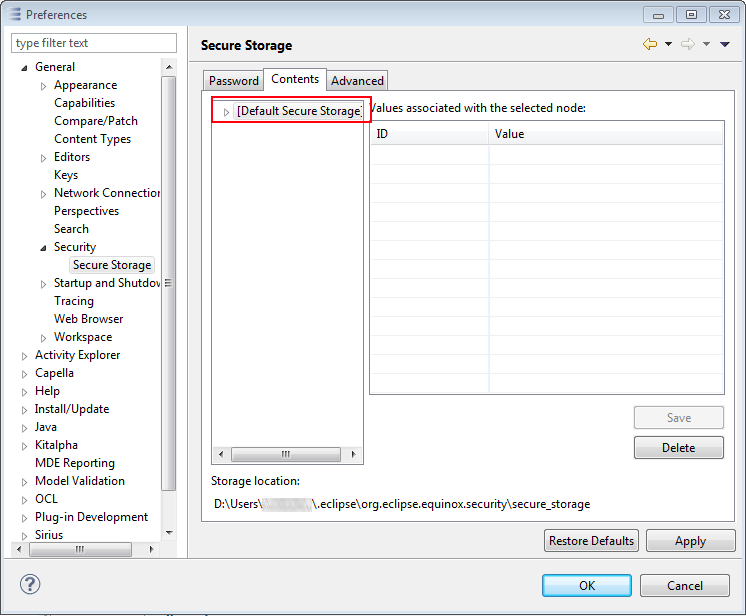Viewport: 746px width, 616px height.
Task: Expand the Appearance tree item
Action: [x=43, y=86]
